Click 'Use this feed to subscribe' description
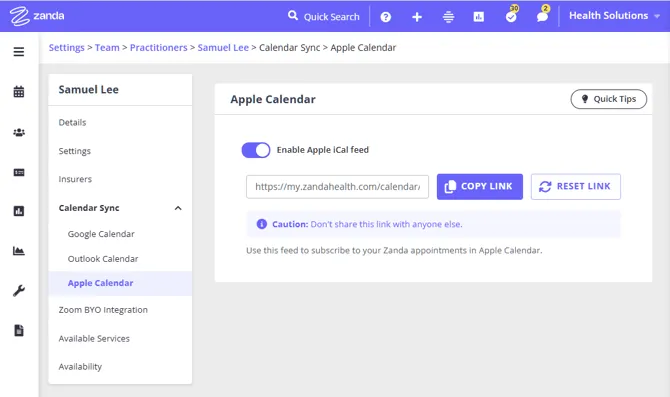The width and height of the screenshot is (670, 397). [x=394, y=250]
